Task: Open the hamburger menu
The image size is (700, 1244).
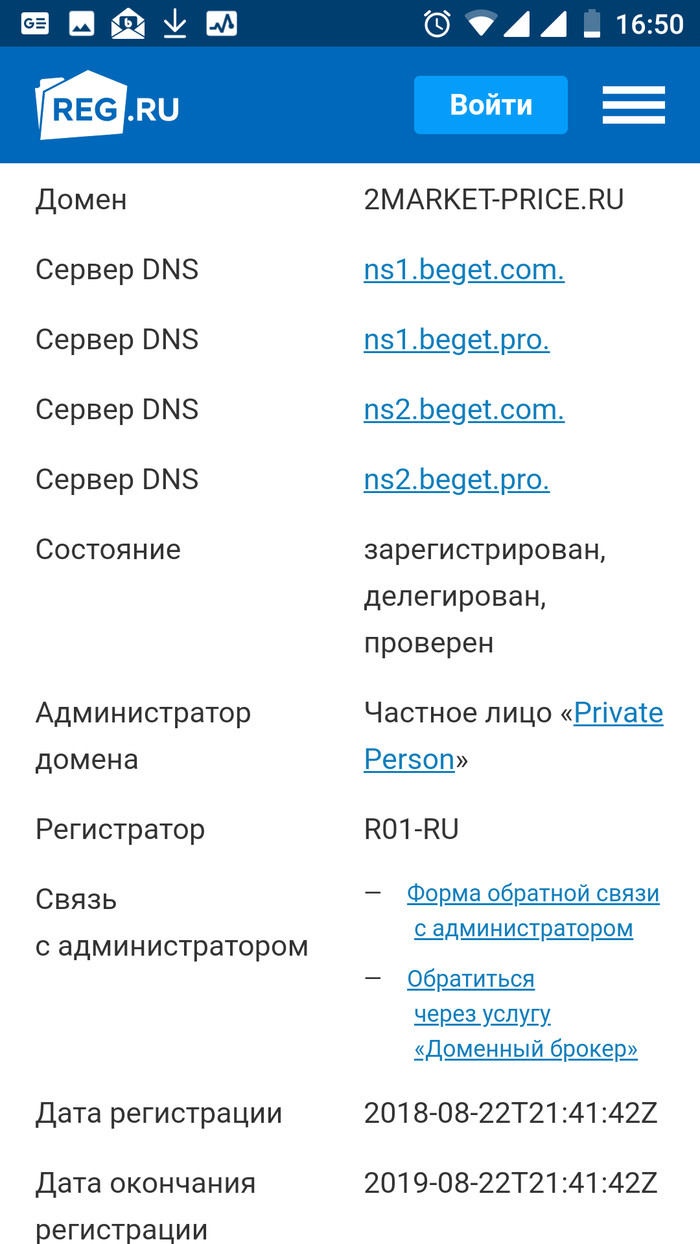Action: click(633, 105)
